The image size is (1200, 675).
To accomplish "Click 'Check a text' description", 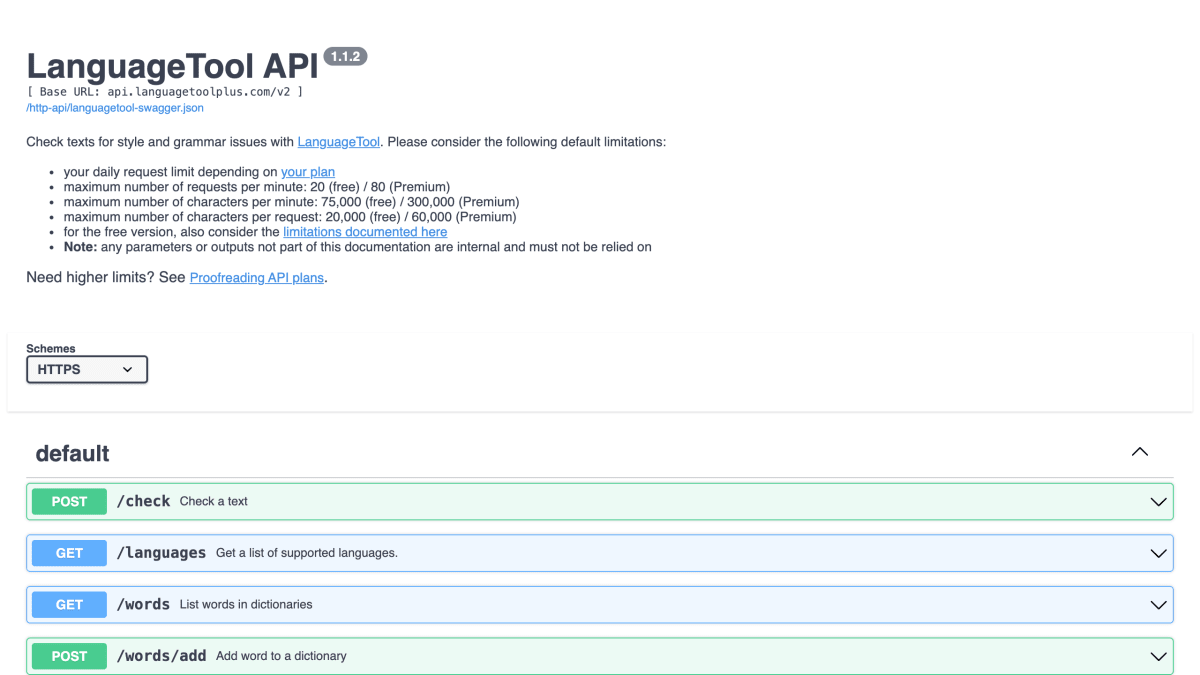I will pyautogui.click(x=214, y=501).
